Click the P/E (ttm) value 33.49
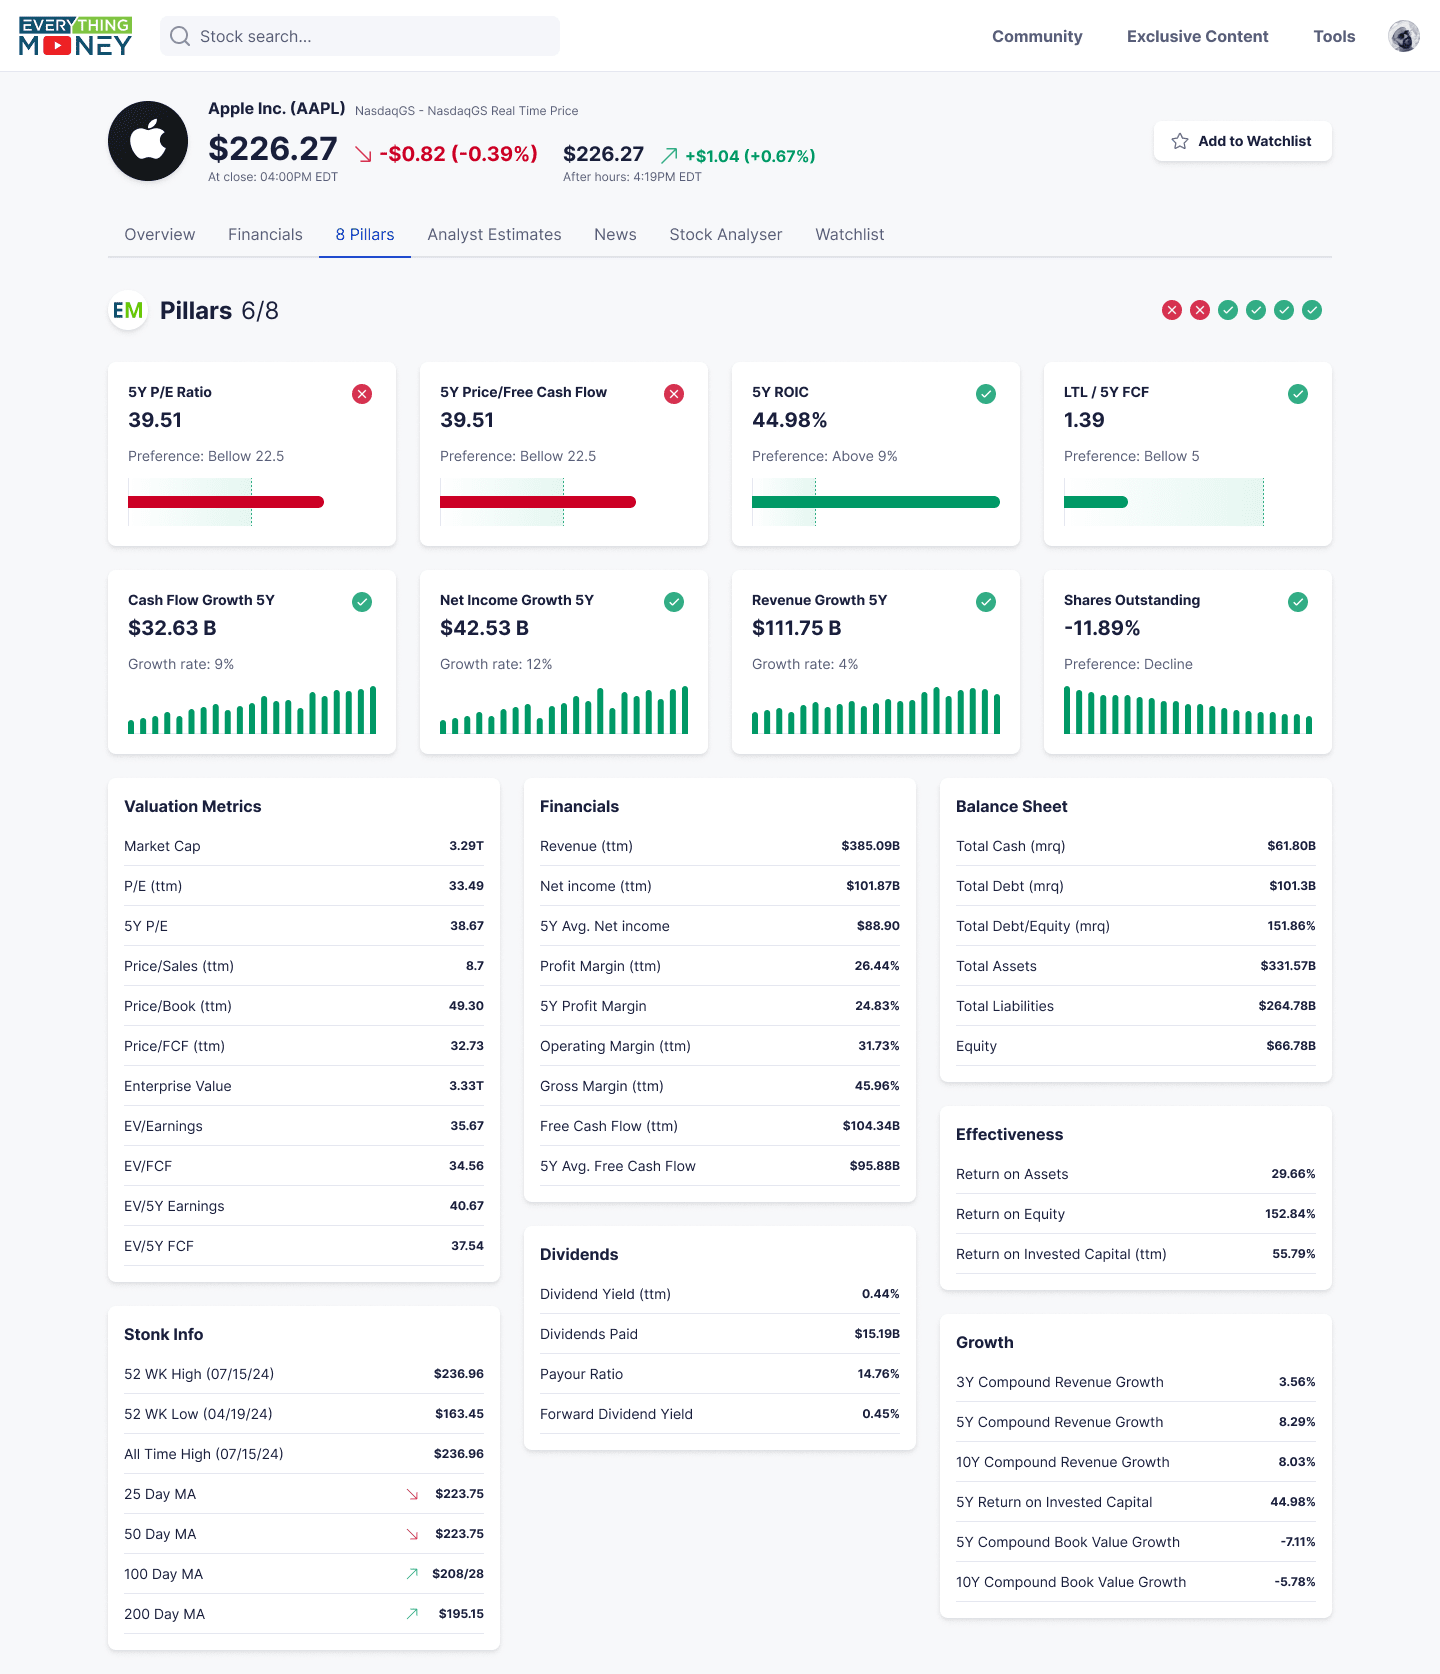 (x=466, y=886)
